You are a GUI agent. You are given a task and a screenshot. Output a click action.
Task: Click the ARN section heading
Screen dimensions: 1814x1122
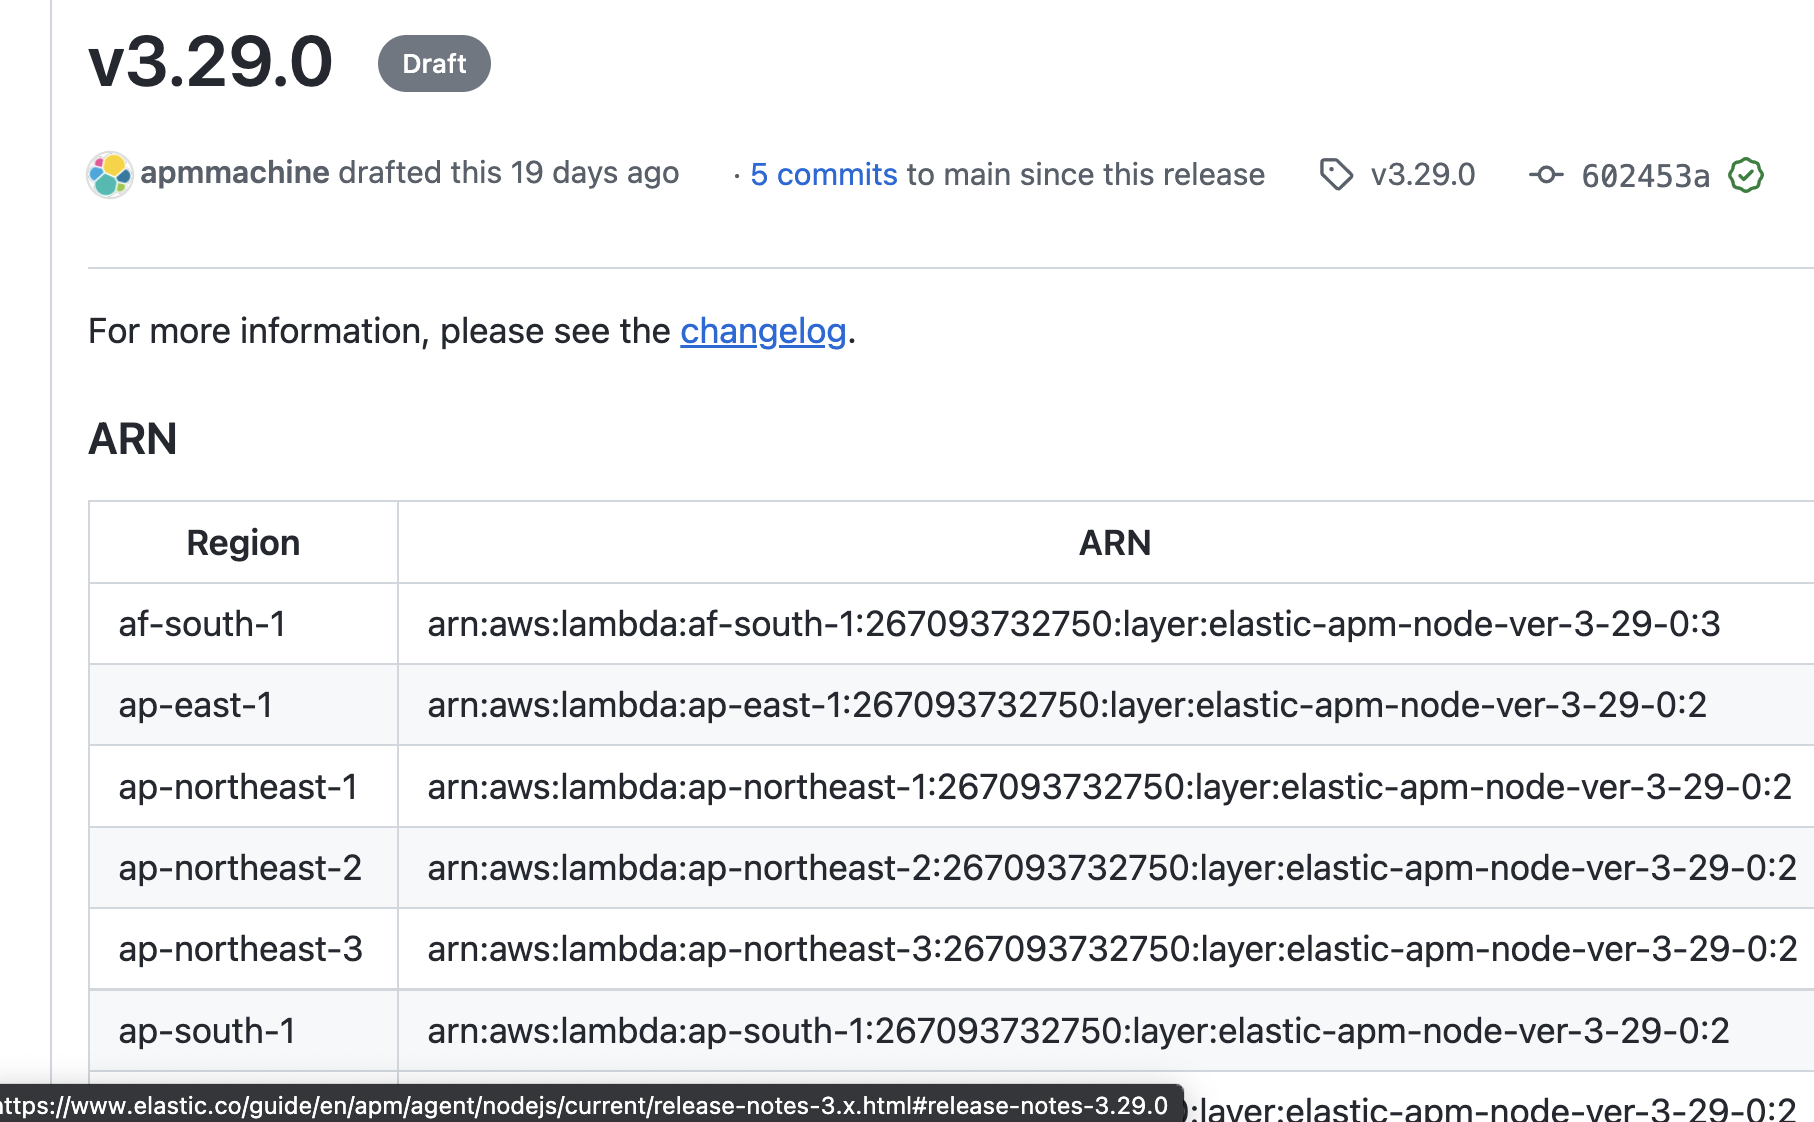(133, 439)
